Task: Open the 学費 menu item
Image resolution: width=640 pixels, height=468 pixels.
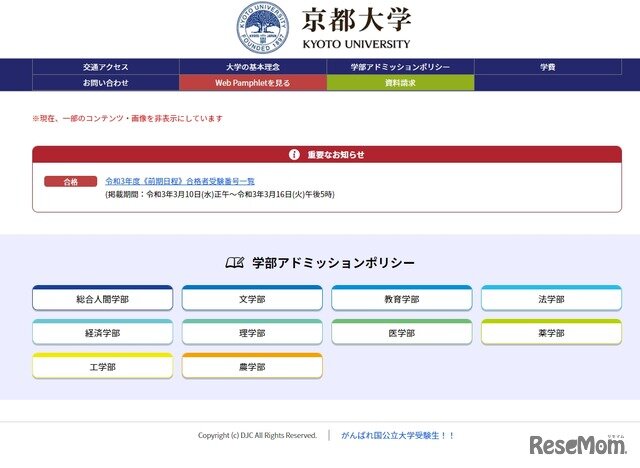Action: pos(548,67)
